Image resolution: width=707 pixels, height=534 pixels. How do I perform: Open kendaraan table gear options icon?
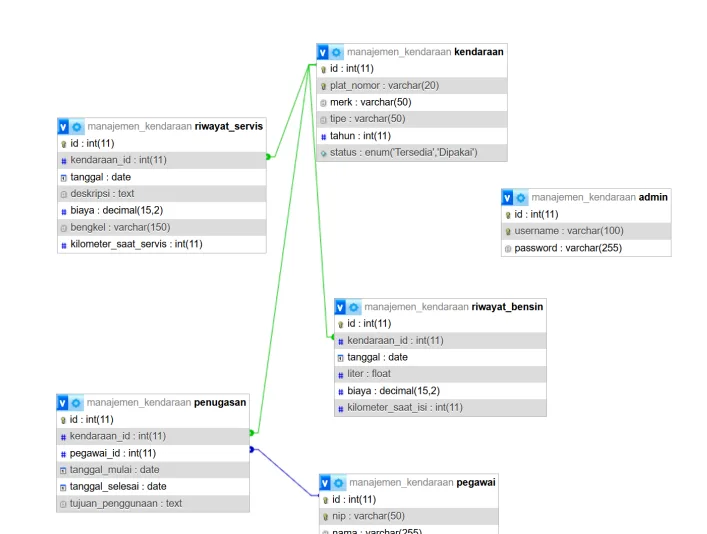coord(336,52)
